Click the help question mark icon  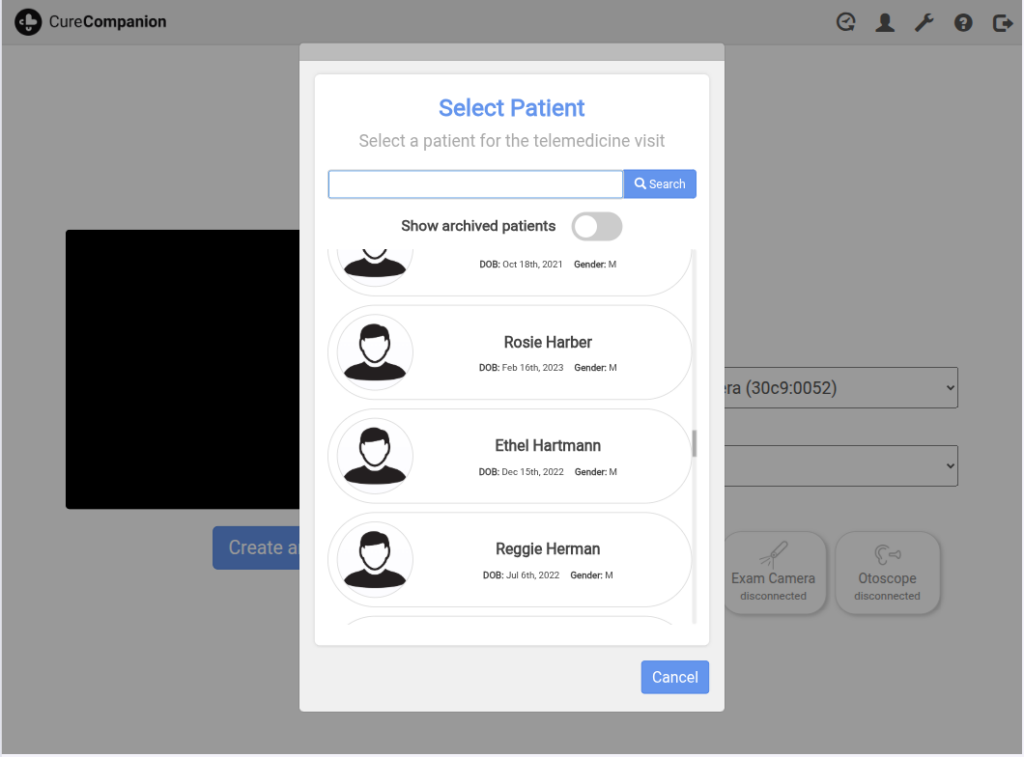point(963,22)
